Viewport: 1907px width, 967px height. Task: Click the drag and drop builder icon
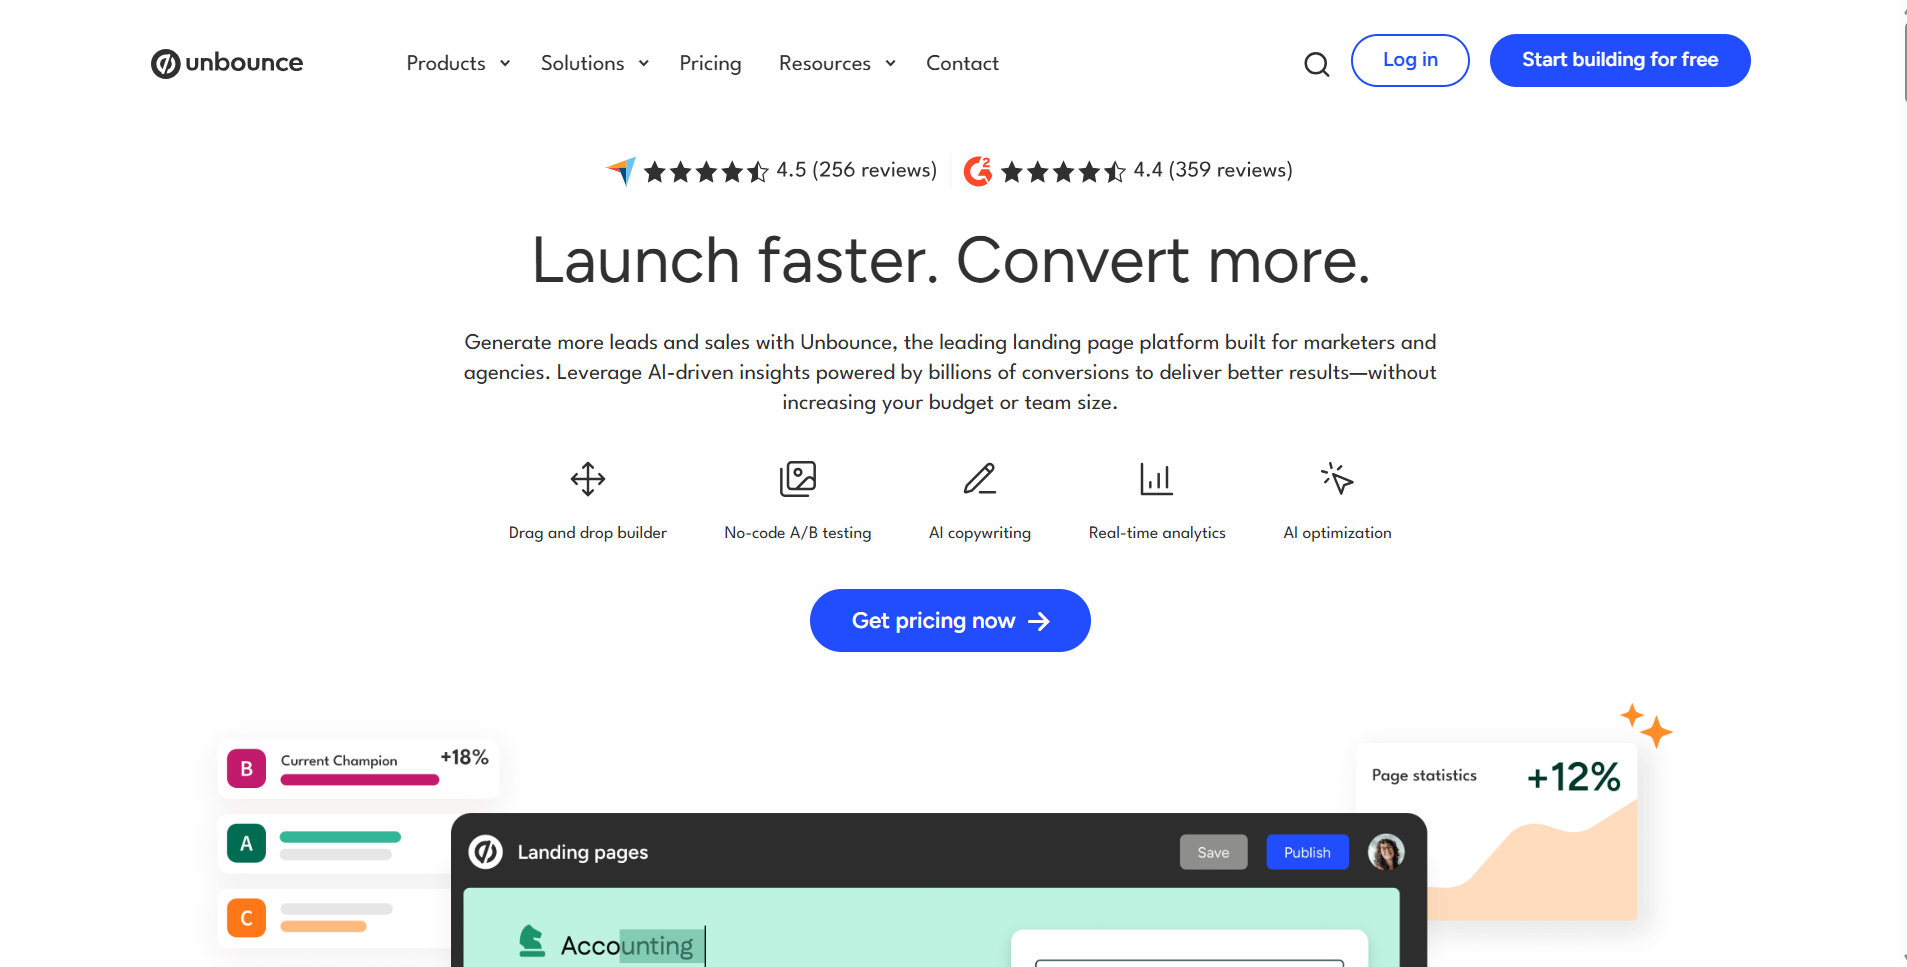tap(588, 479)
